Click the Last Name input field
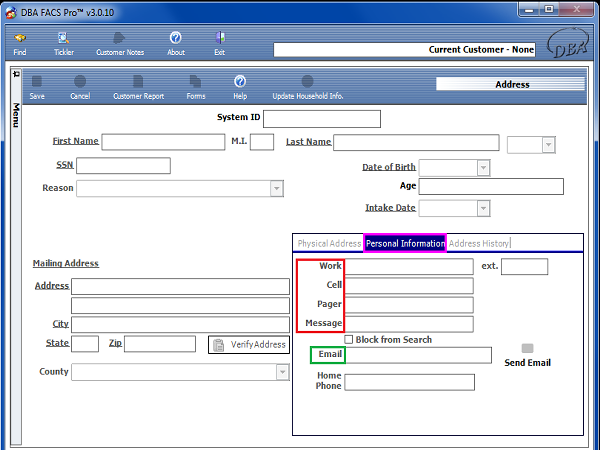 pyautogui.click(x=416, y=143)
